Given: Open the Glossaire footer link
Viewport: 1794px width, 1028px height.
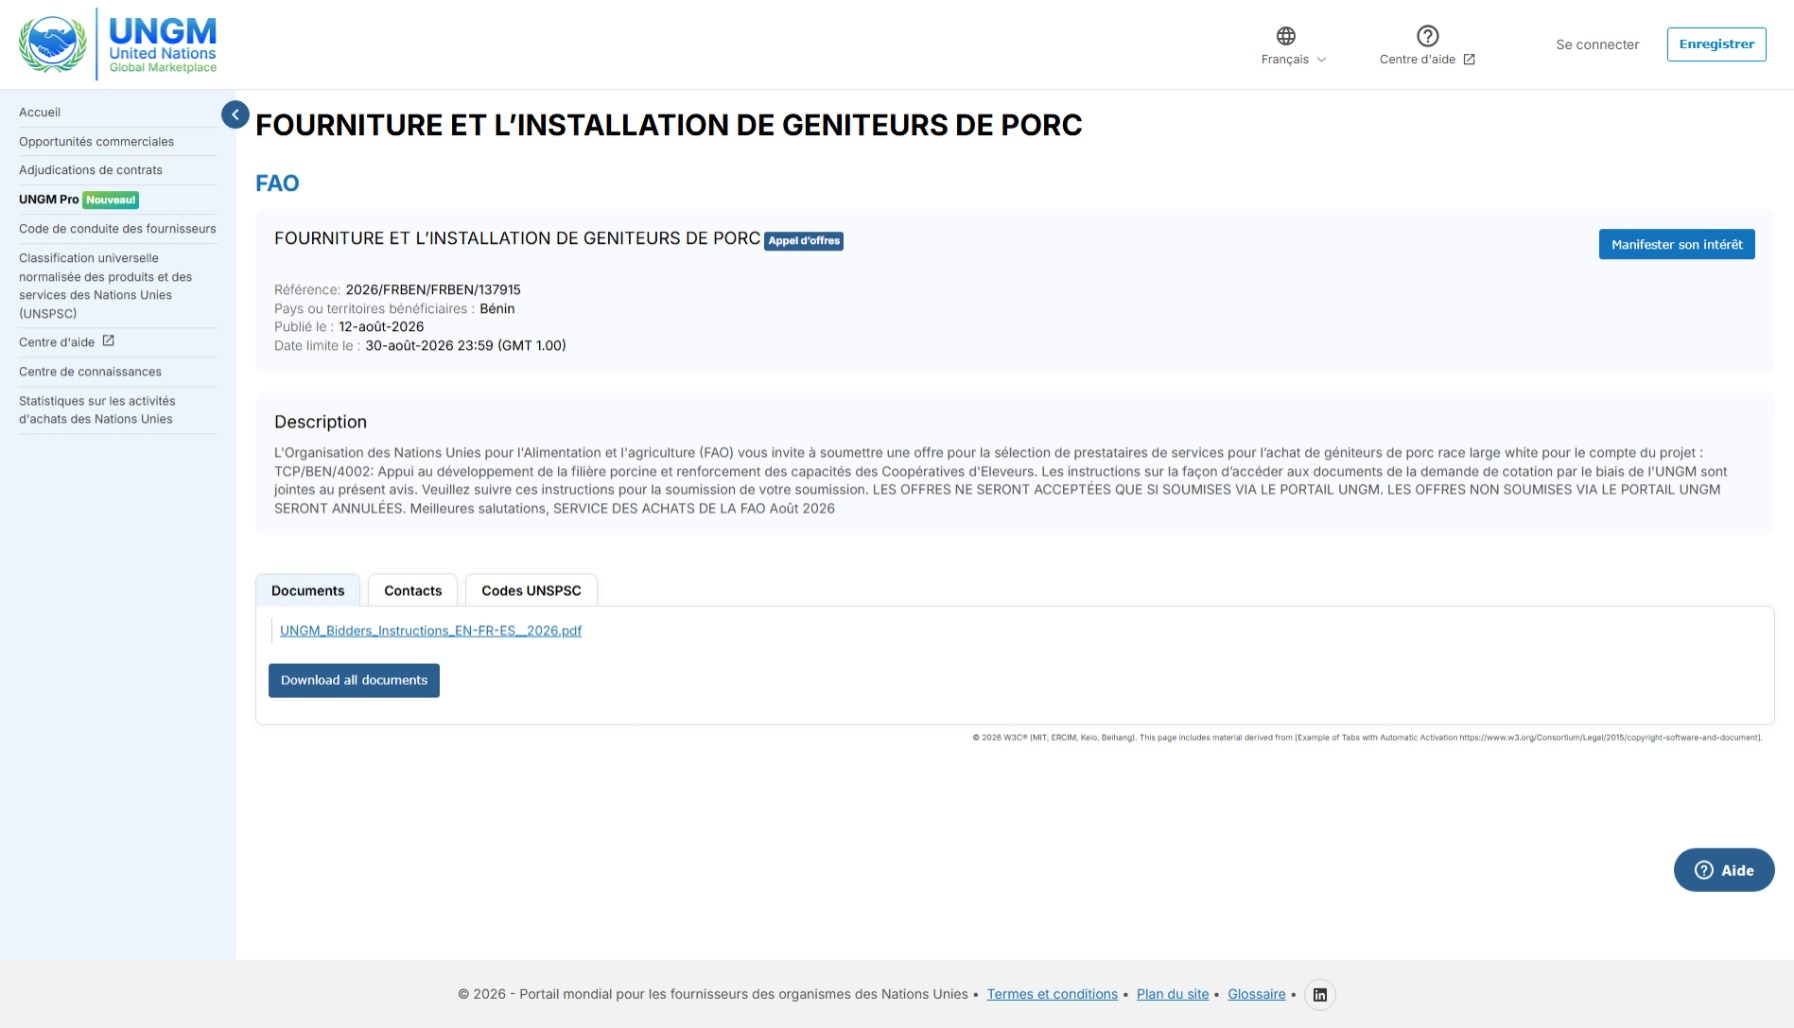Looking at the screenshot, I should (1256, 995).
